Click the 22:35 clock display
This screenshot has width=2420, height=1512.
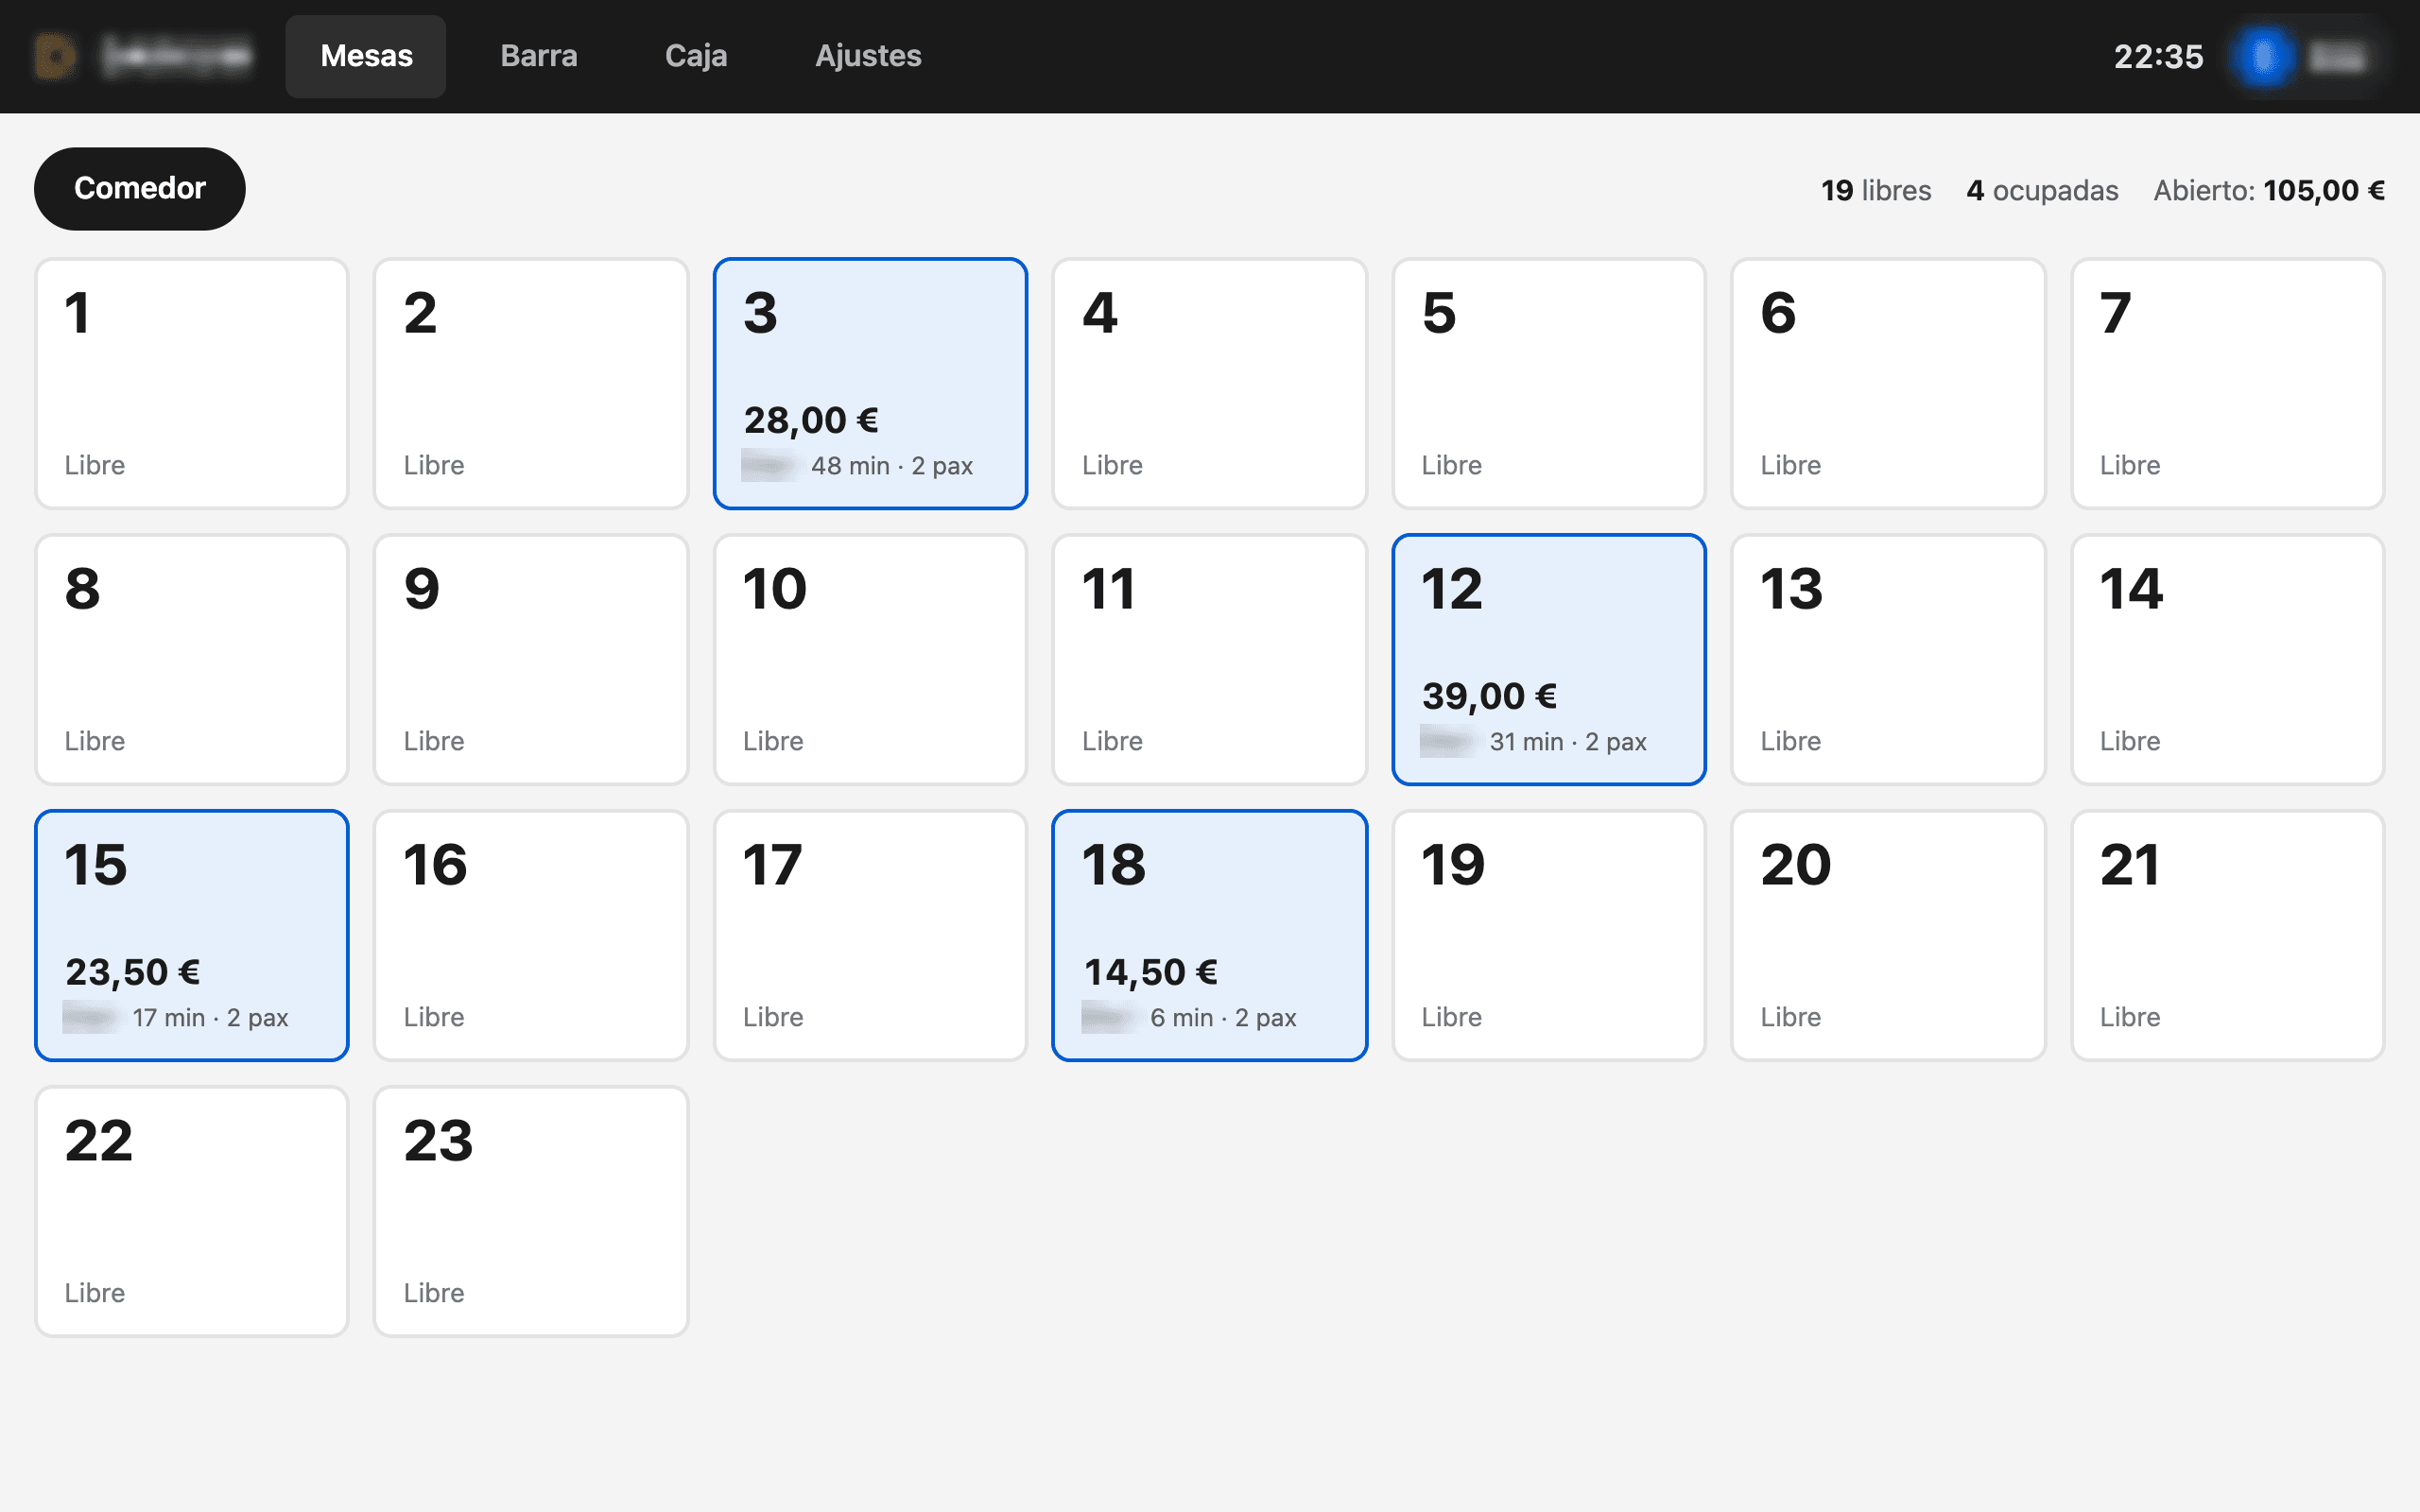coord(2158,57)
